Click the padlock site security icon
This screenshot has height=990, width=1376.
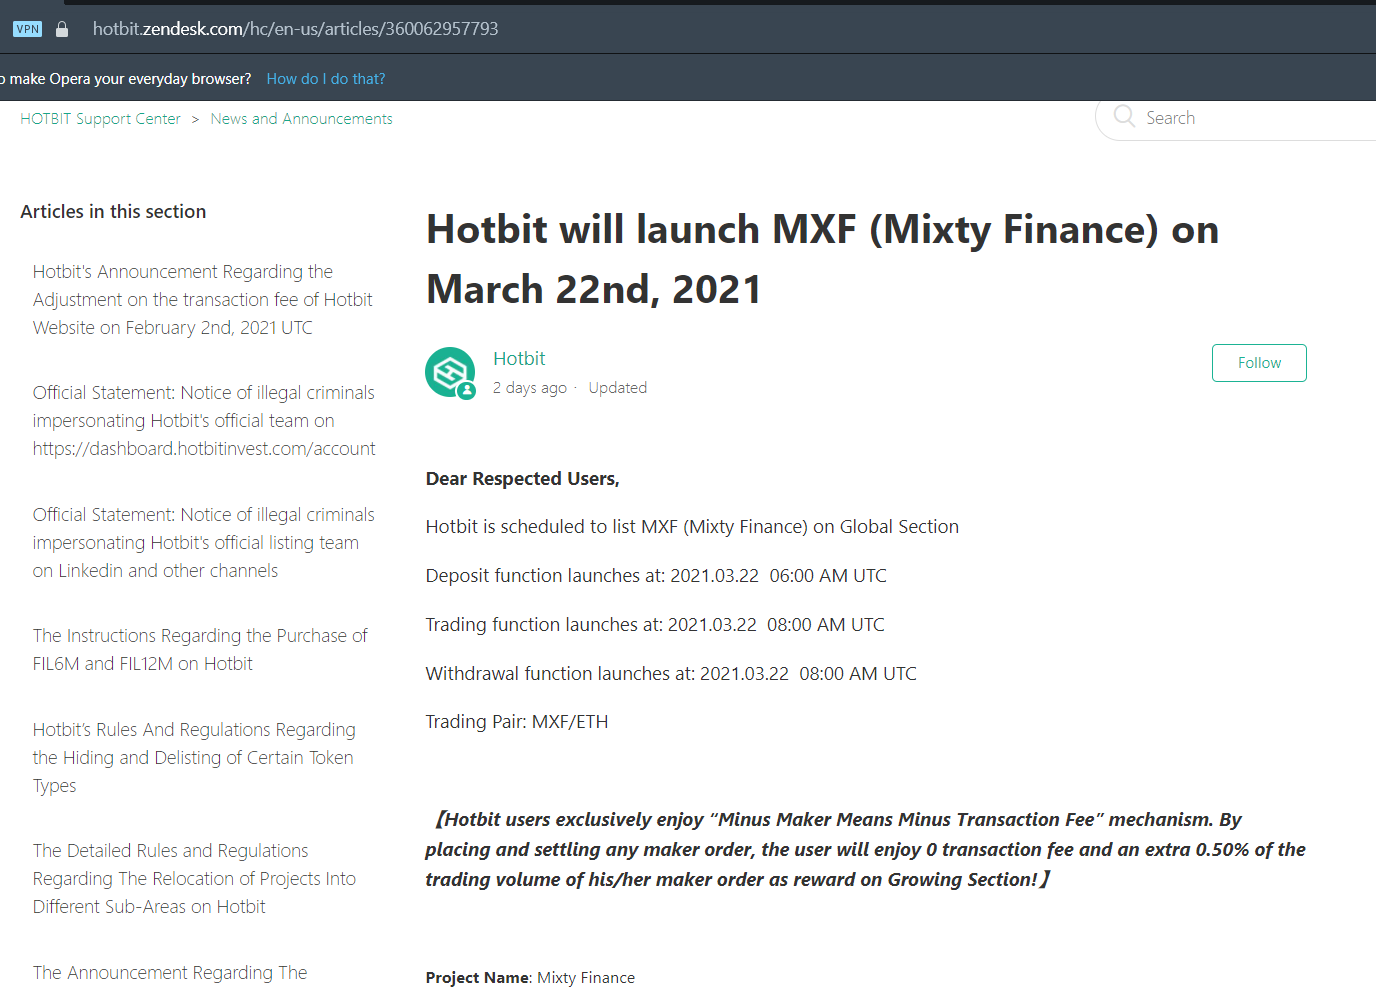tap(62, 29)
